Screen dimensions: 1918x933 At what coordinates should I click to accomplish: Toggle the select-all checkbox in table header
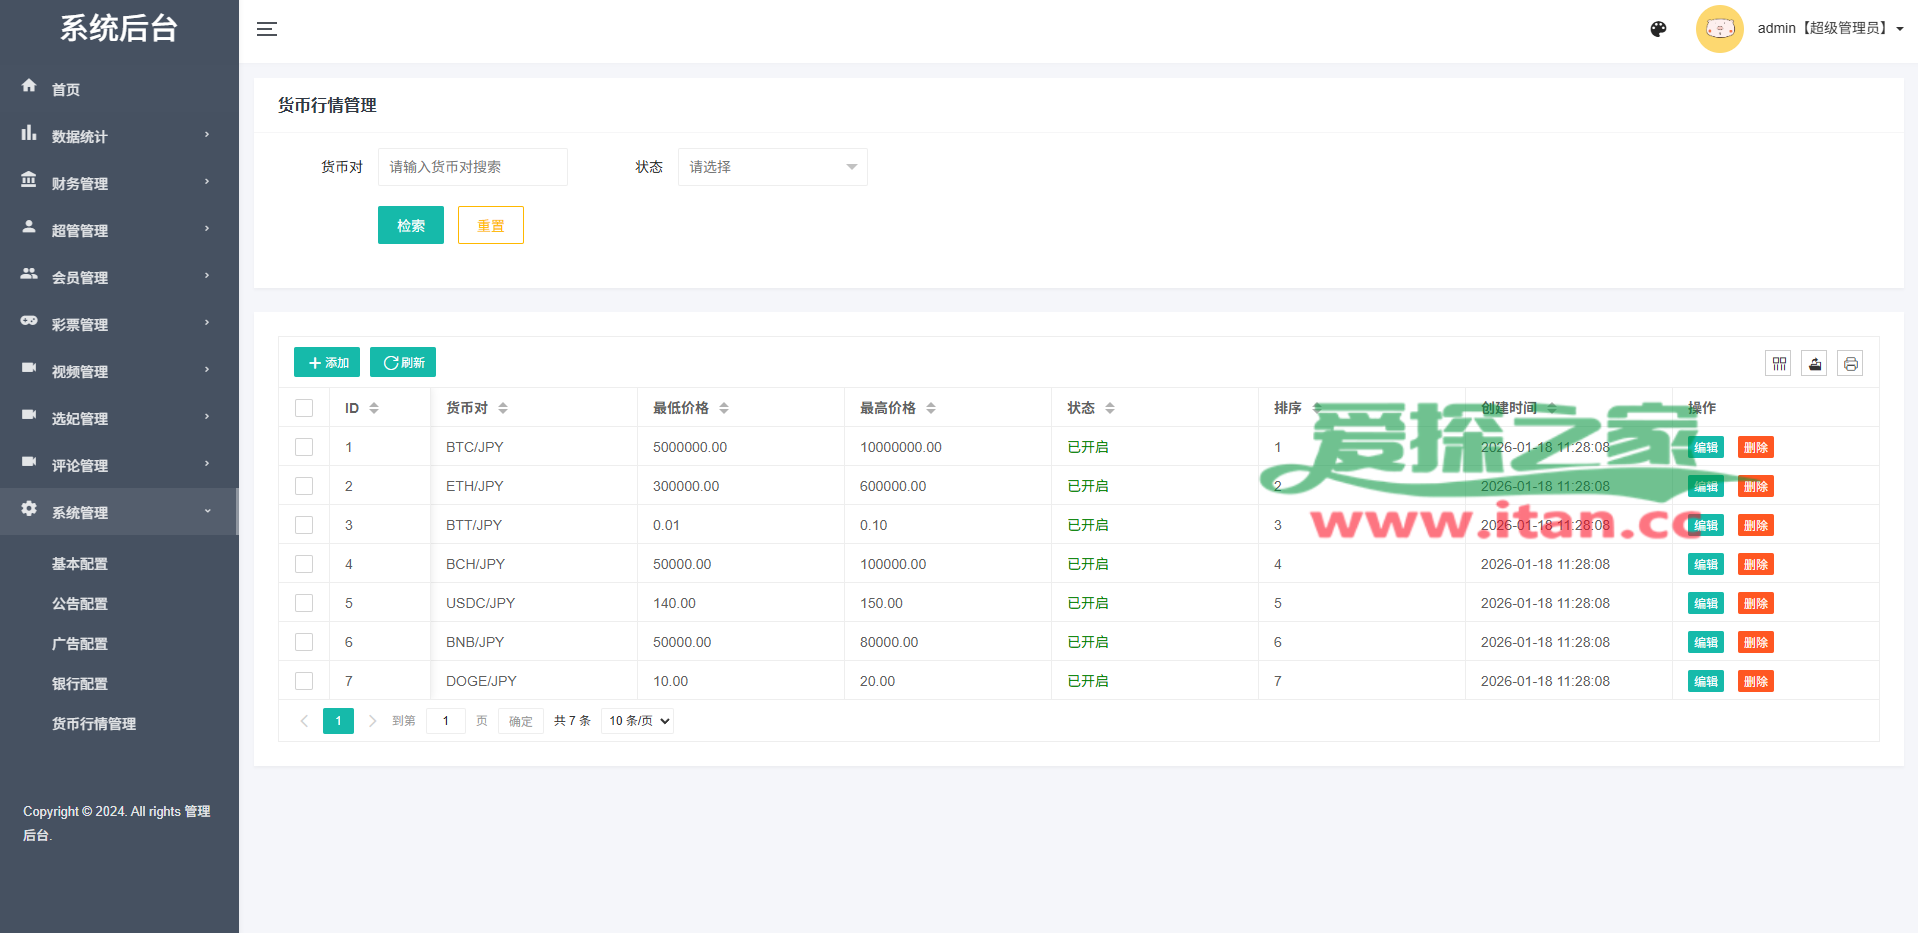[304, 408]
